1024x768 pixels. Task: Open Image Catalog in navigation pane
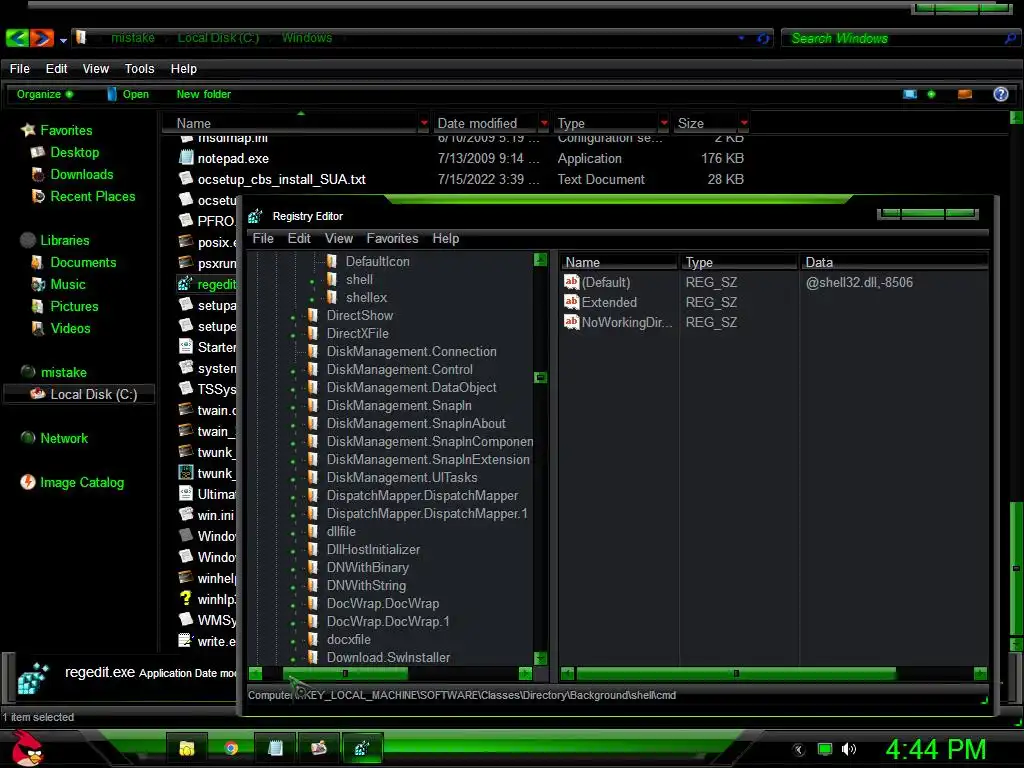(x=82, y=483)
